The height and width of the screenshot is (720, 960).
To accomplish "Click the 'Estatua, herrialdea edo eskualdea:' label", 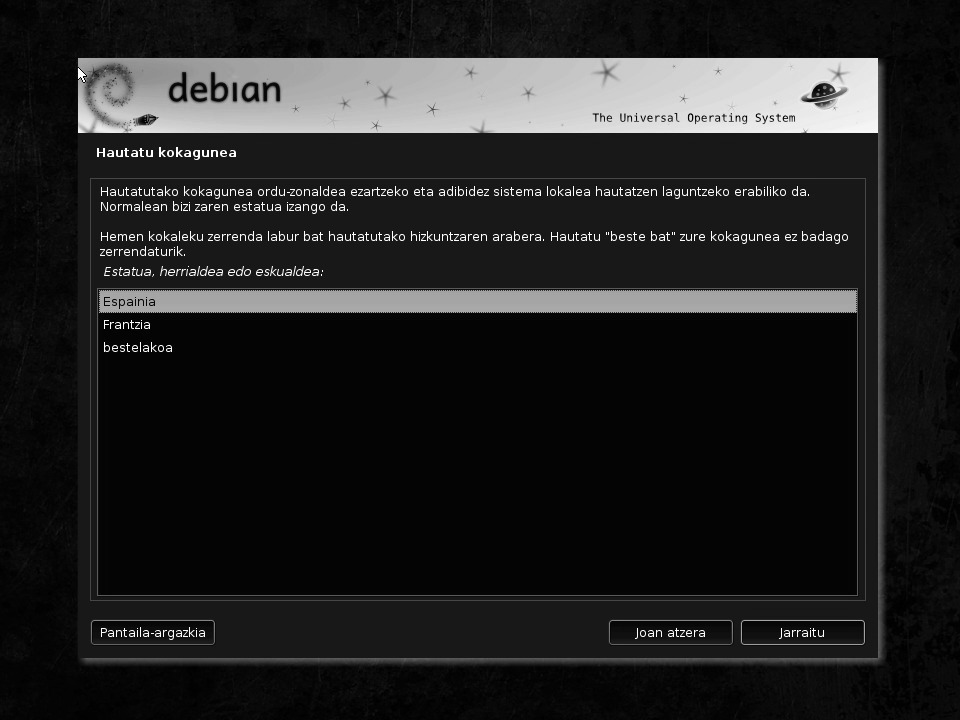I will (213, 272).
